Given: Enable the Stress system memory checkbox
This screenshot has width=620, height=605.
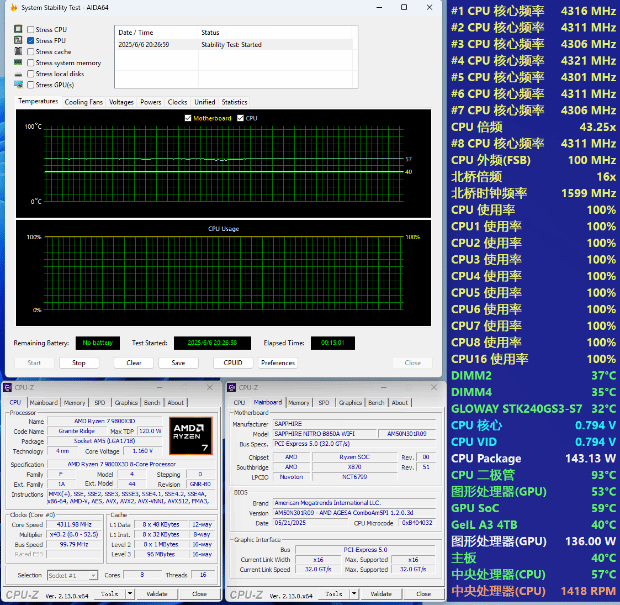Looking at the screenshot, I should click(x=30, y=63).
